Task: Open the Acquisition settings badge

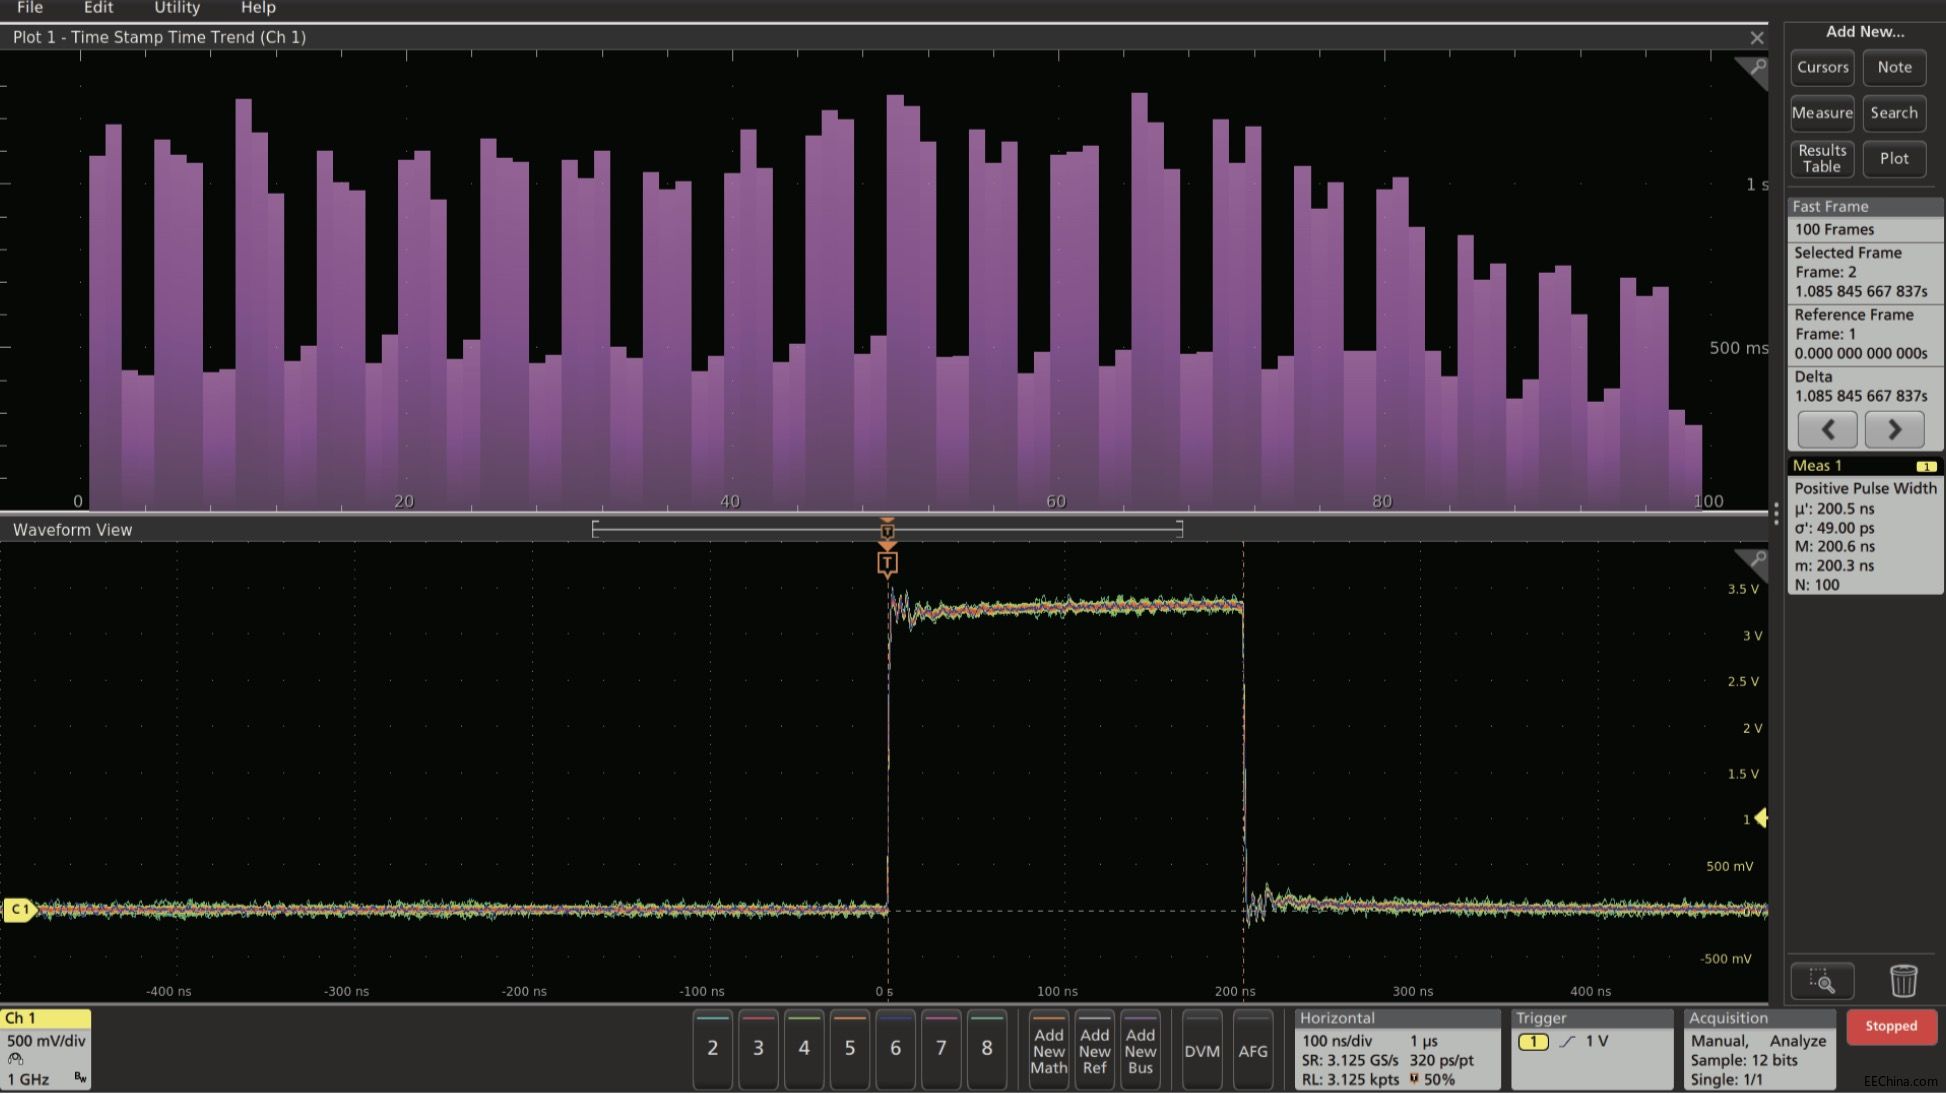Action: pos(1760,1049)
